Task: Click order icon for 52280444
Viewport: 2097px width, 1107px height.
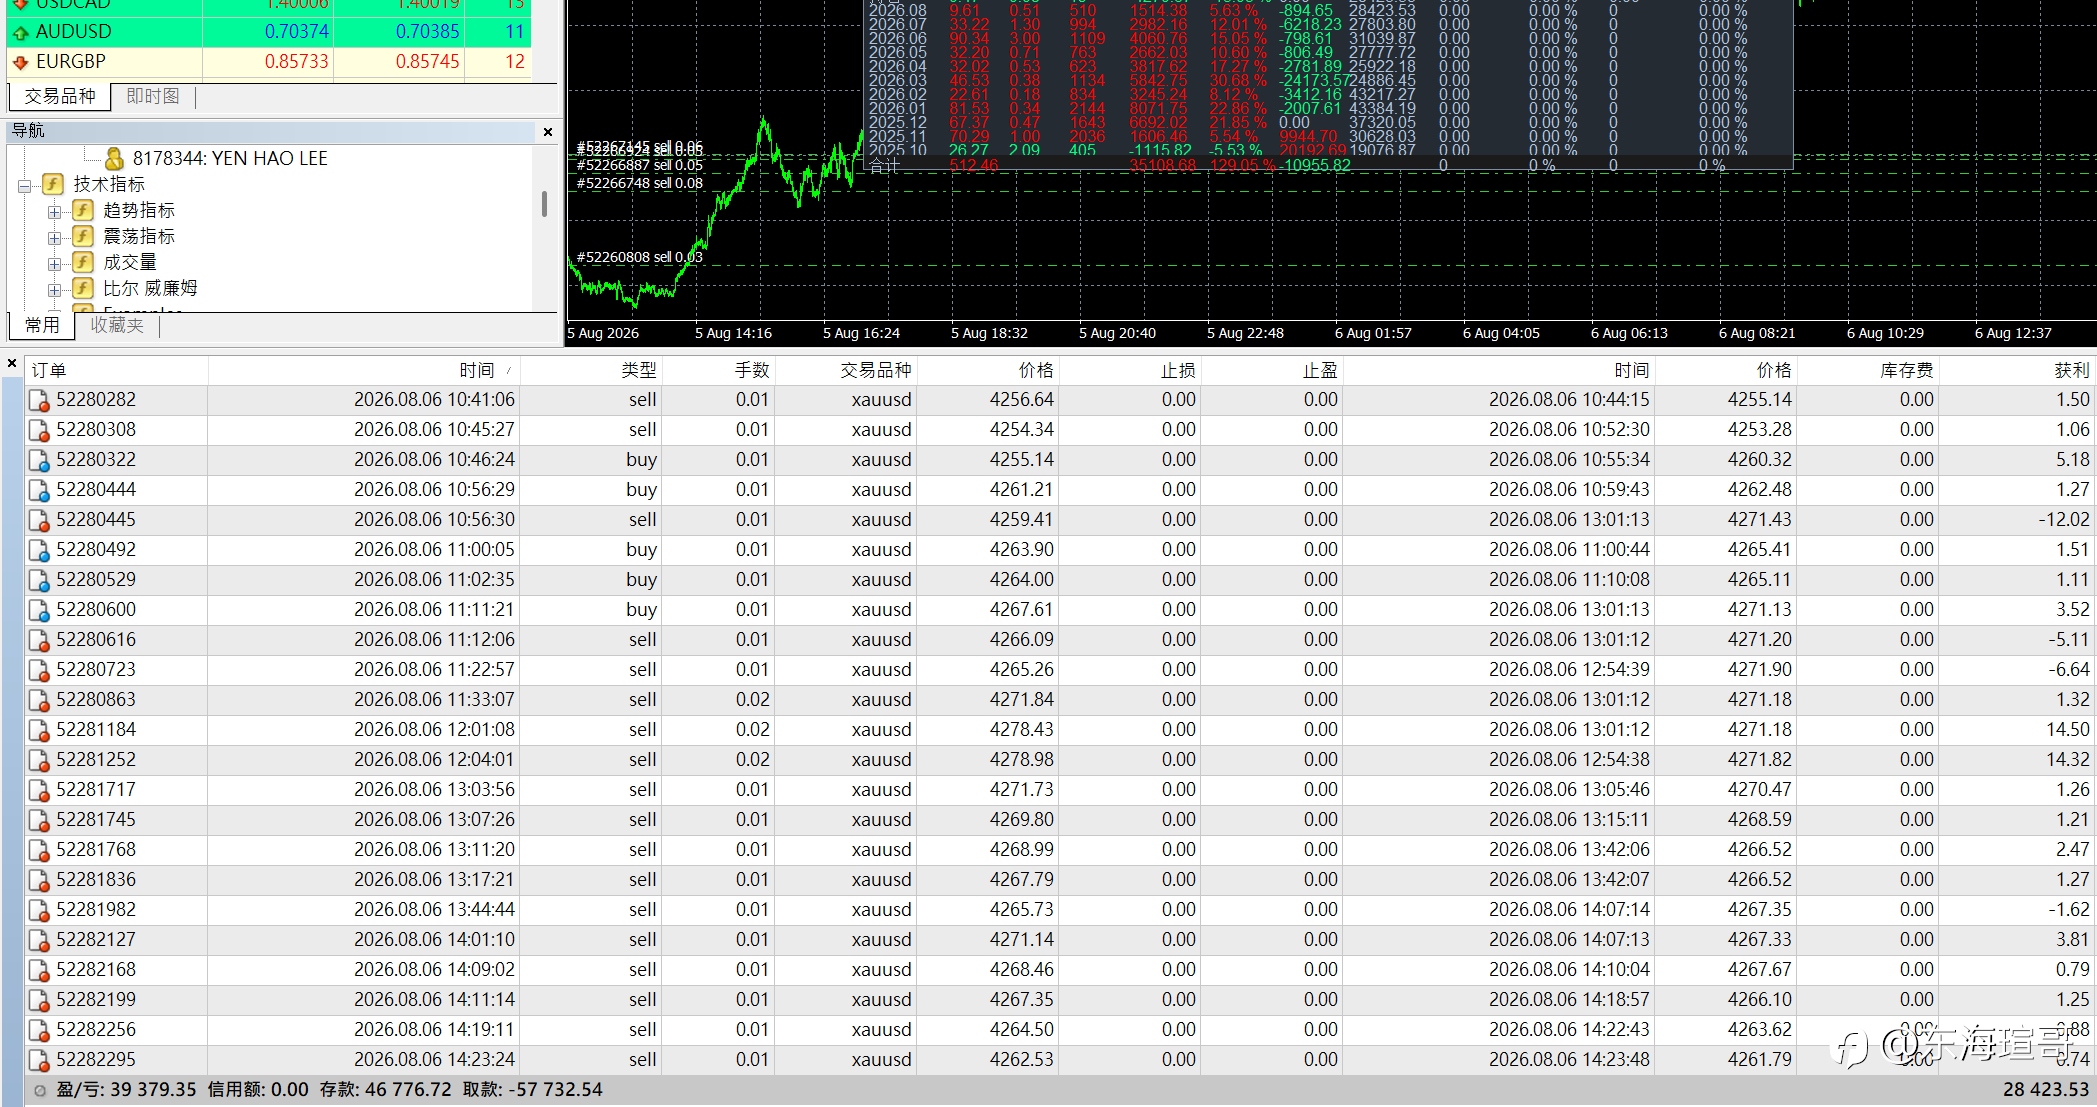Action: (x=39, y=490)
